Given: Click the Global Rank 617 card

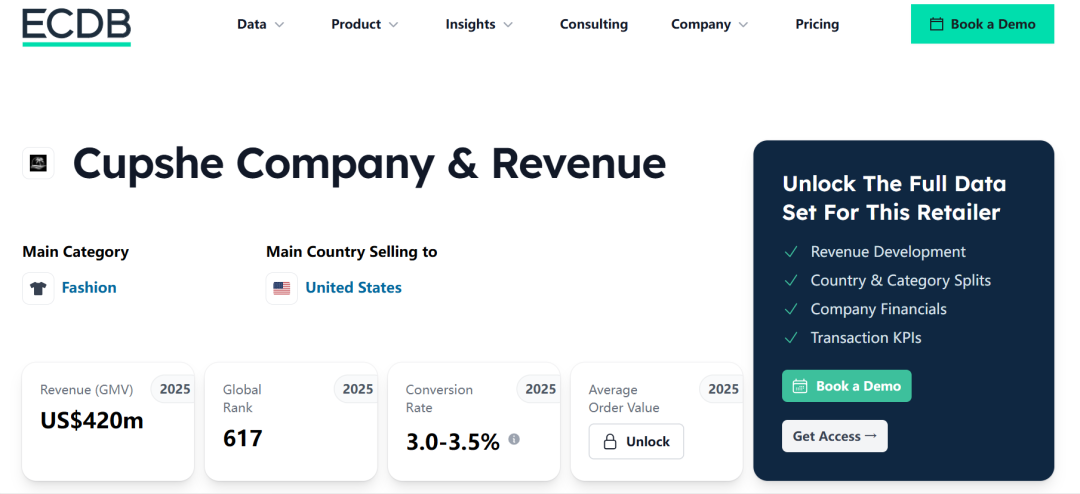Looking at the screenshot, I should (291, 422).
